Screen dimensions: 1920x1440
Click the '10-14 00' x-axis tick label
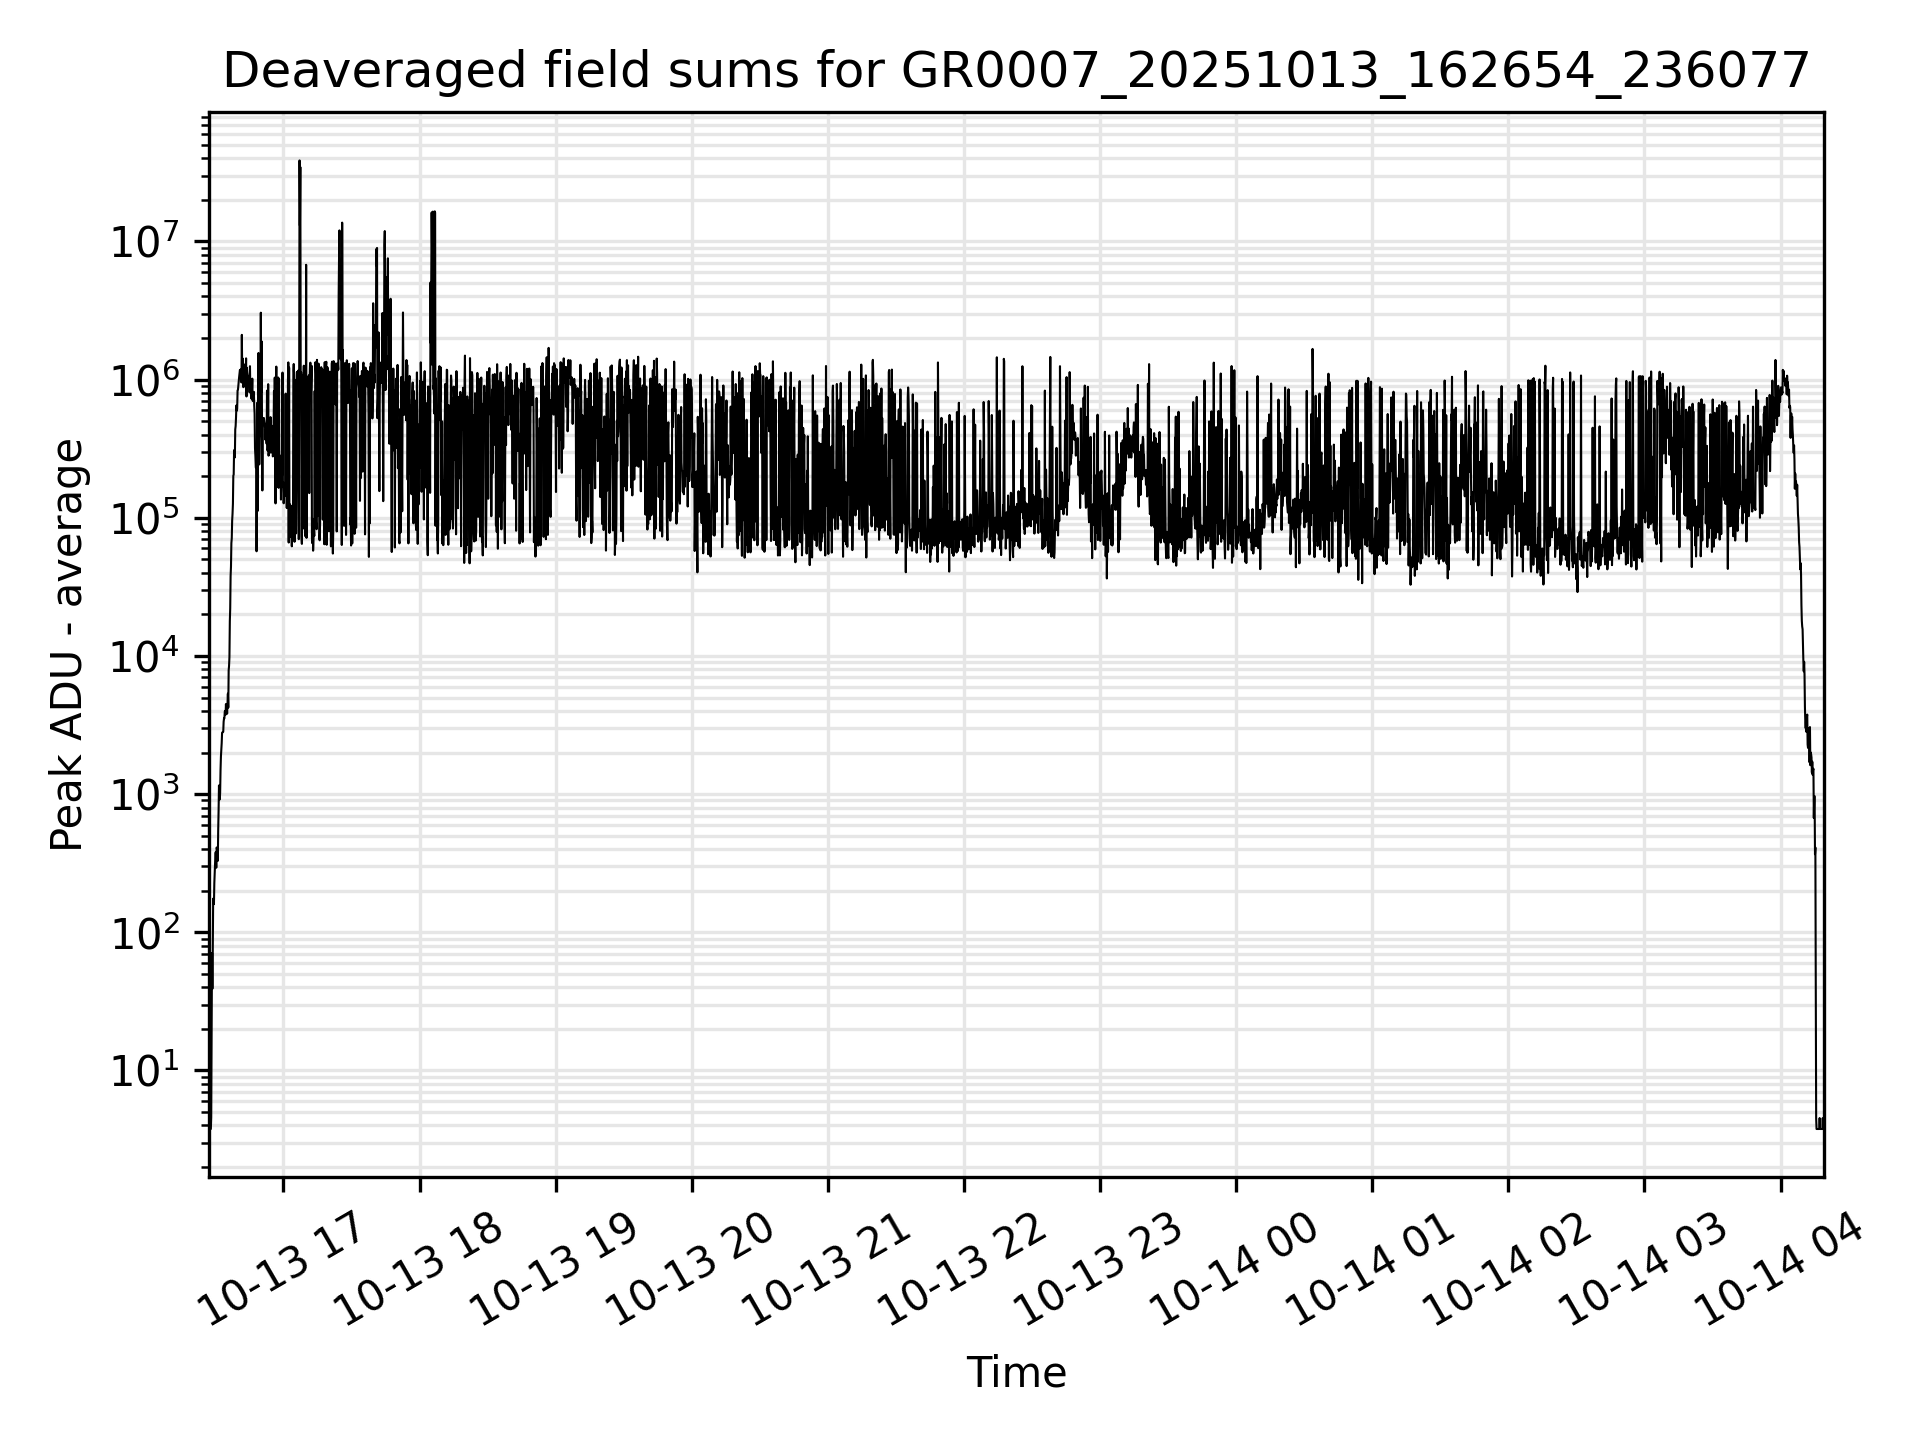point(1233,1270)
